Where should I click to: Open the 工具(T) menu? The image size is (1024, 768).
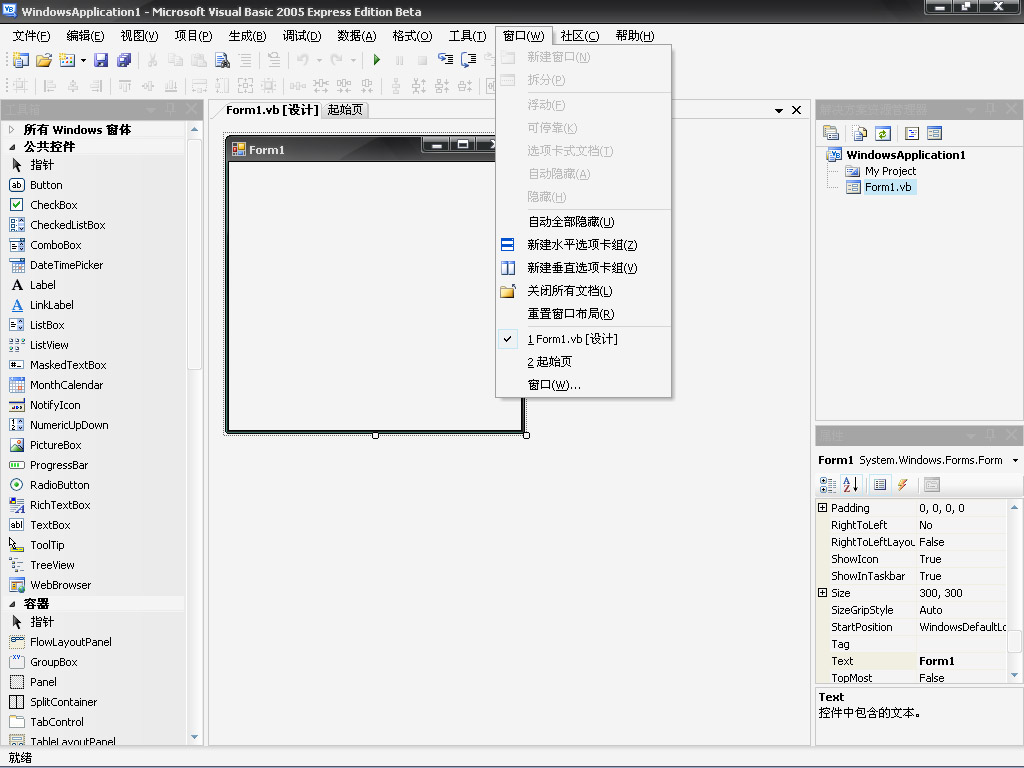[467, 36]
